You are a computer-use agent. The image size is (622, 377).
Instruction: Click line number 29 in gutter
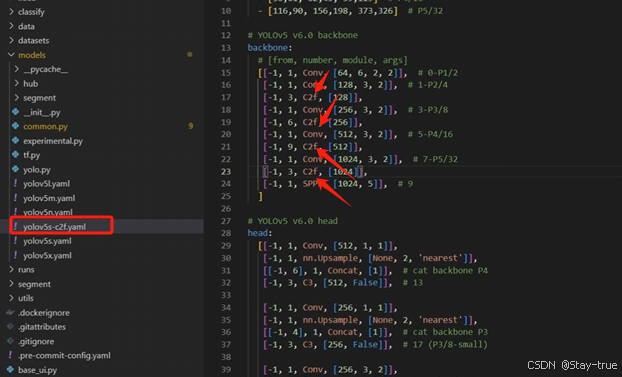[226, 246]
